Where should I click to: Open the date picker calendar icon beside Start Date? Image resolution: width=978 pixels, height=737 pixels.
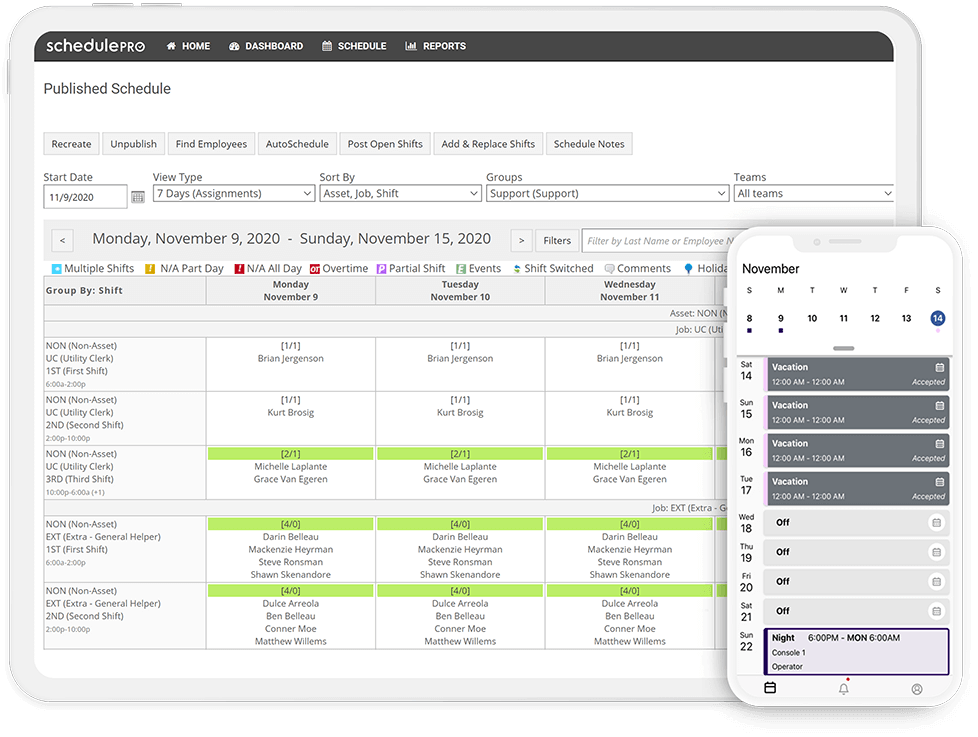[138, 197]
